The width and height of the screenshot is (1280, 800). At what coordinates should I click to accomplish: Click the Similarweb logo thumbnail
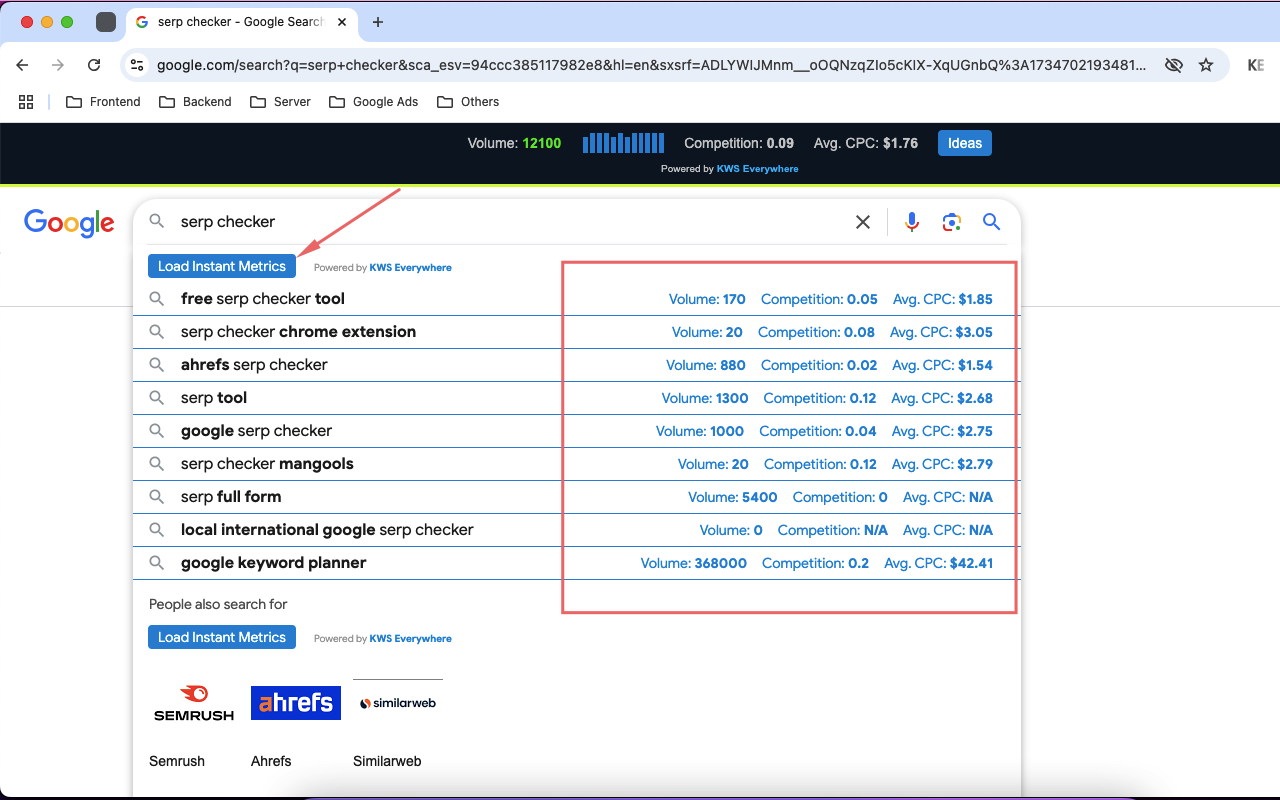(x=398, y=703)
